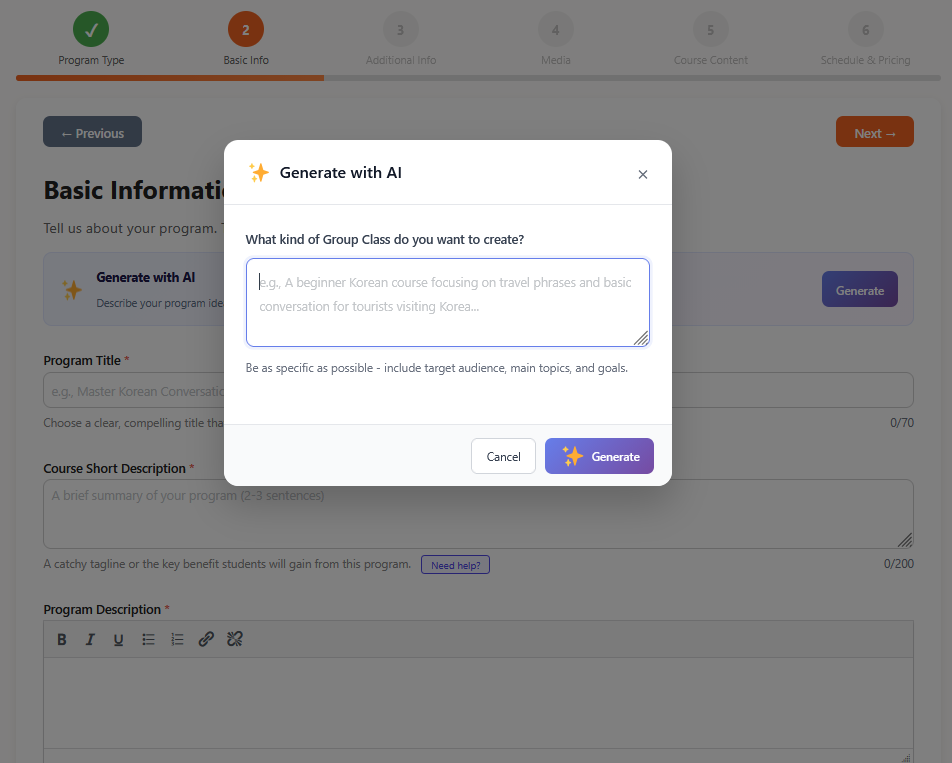Insert a numbered list in editor
The image size is (952, 763).
coord(177,639)
